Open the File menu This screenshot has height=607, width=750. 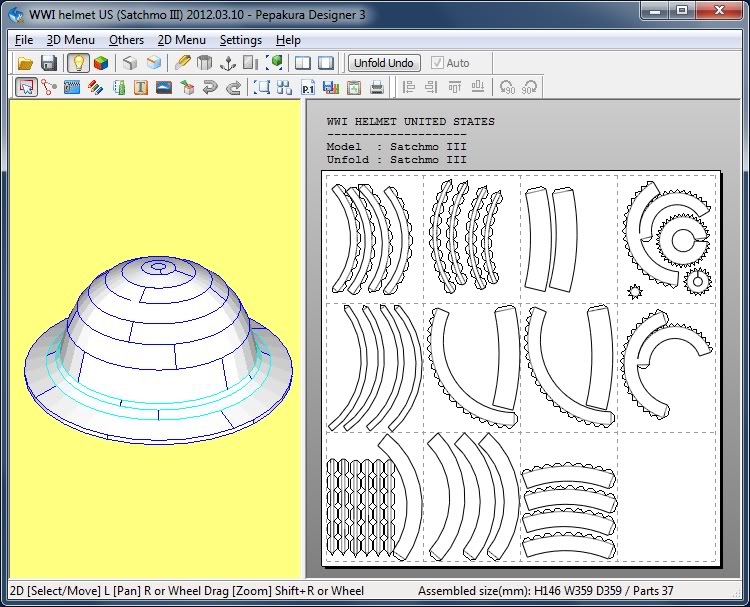[24, 40]
